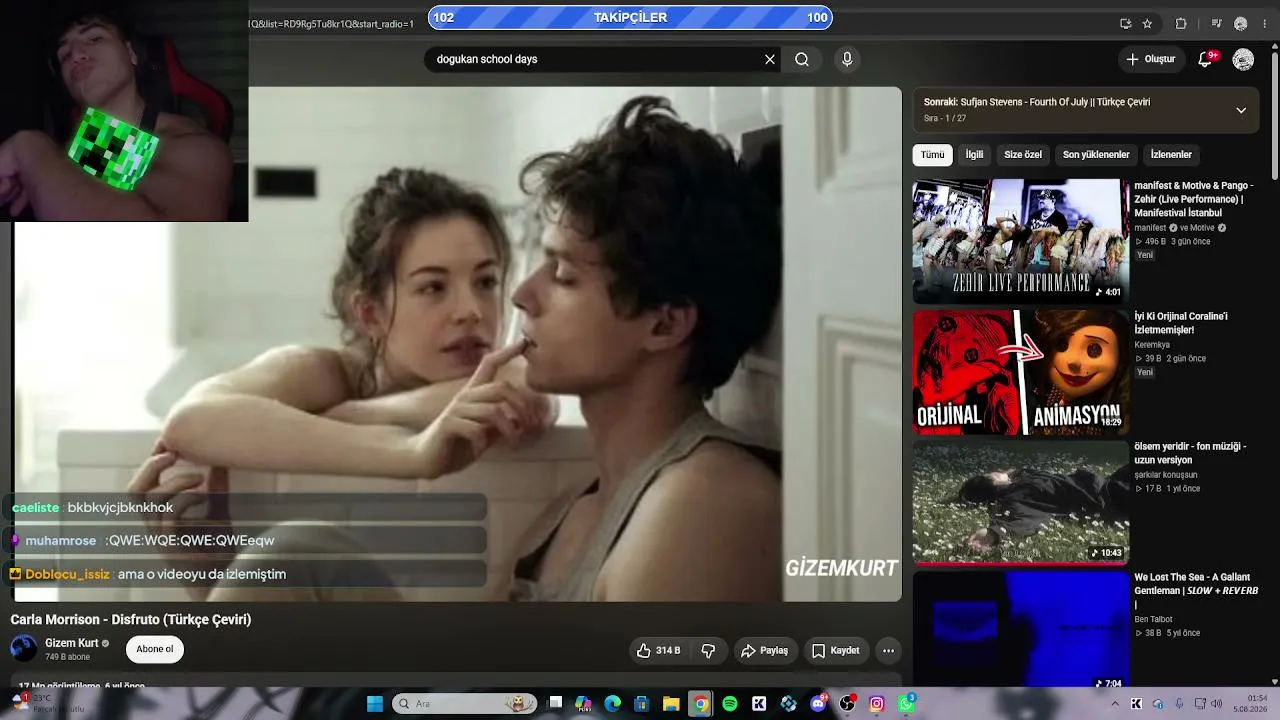Click Carla Morrison - Disfruto video title
Screen dimensions: 1280x720
[x=131, y=620]
